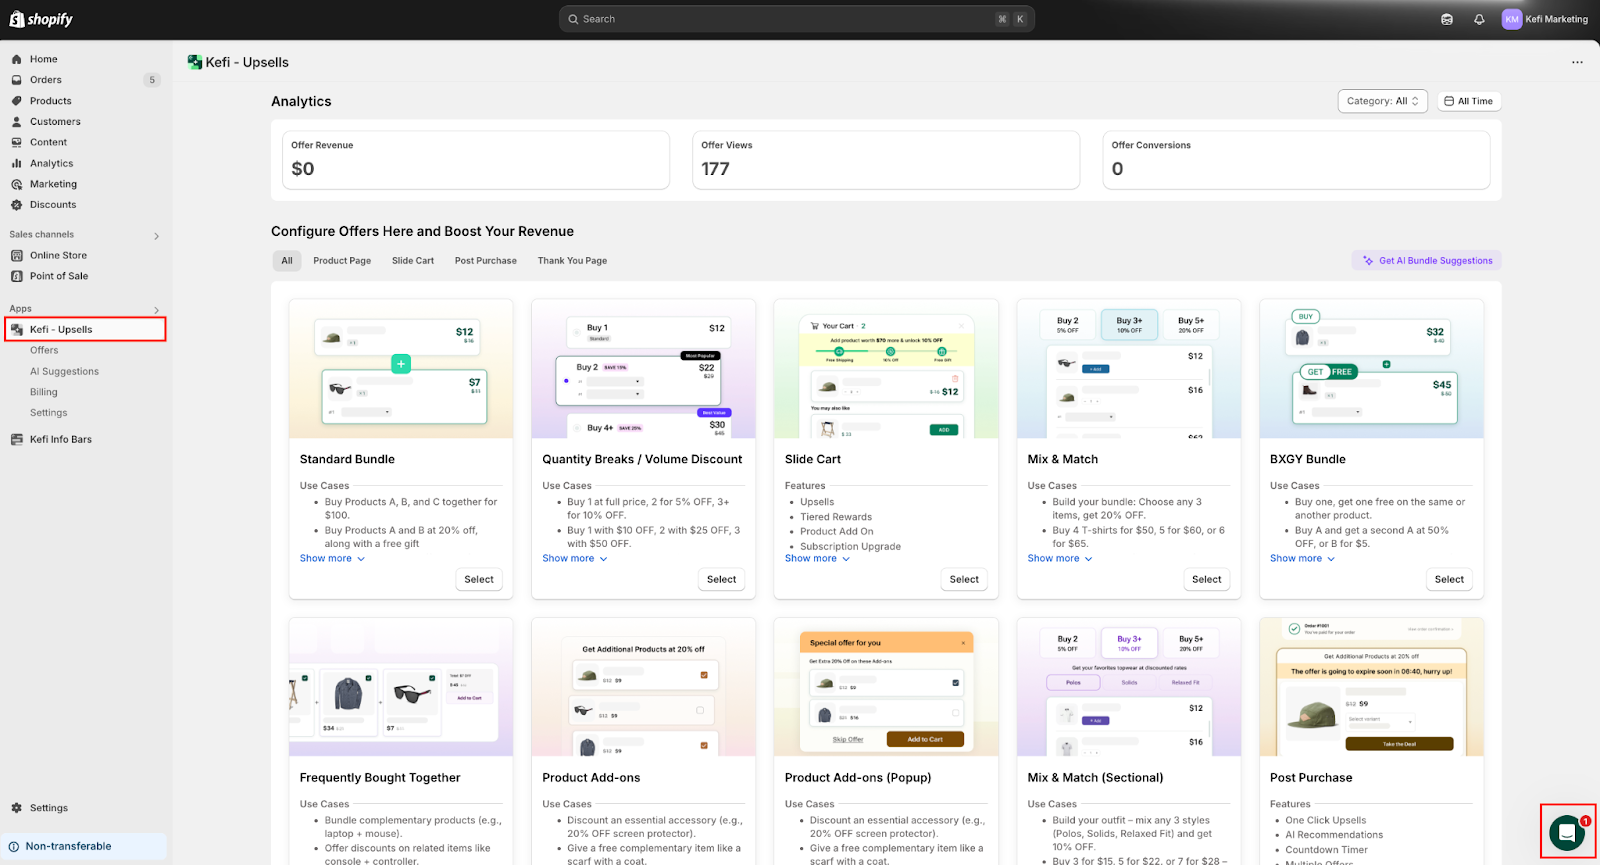The image size is (1600, 865).
Task: Open the notifications bell icon
Action: pos(1479,19)
